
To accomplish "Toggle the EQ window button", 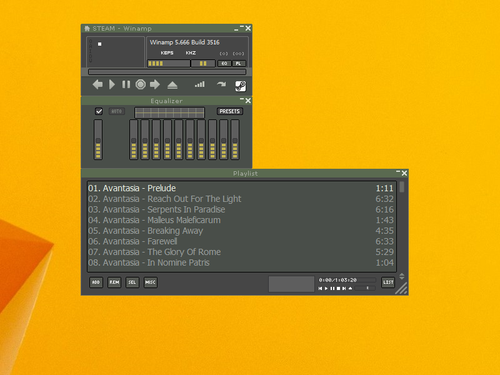I will (224, 63).
